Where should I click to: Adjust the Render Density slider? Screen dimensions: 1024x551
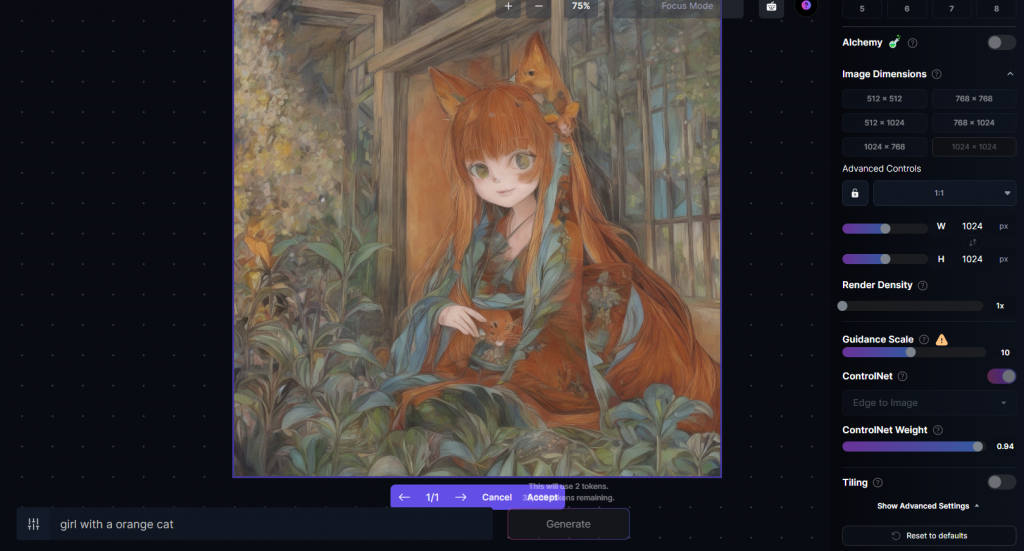[x=912, y=306]
